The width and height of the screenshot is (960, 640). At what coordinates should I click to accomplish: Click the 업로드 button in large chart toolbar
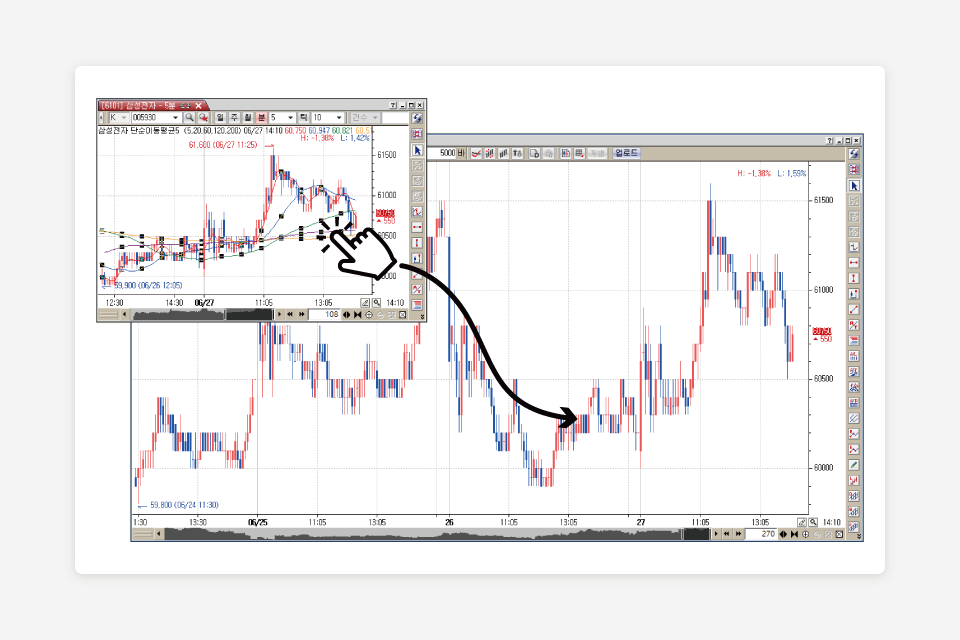(627, 153)
